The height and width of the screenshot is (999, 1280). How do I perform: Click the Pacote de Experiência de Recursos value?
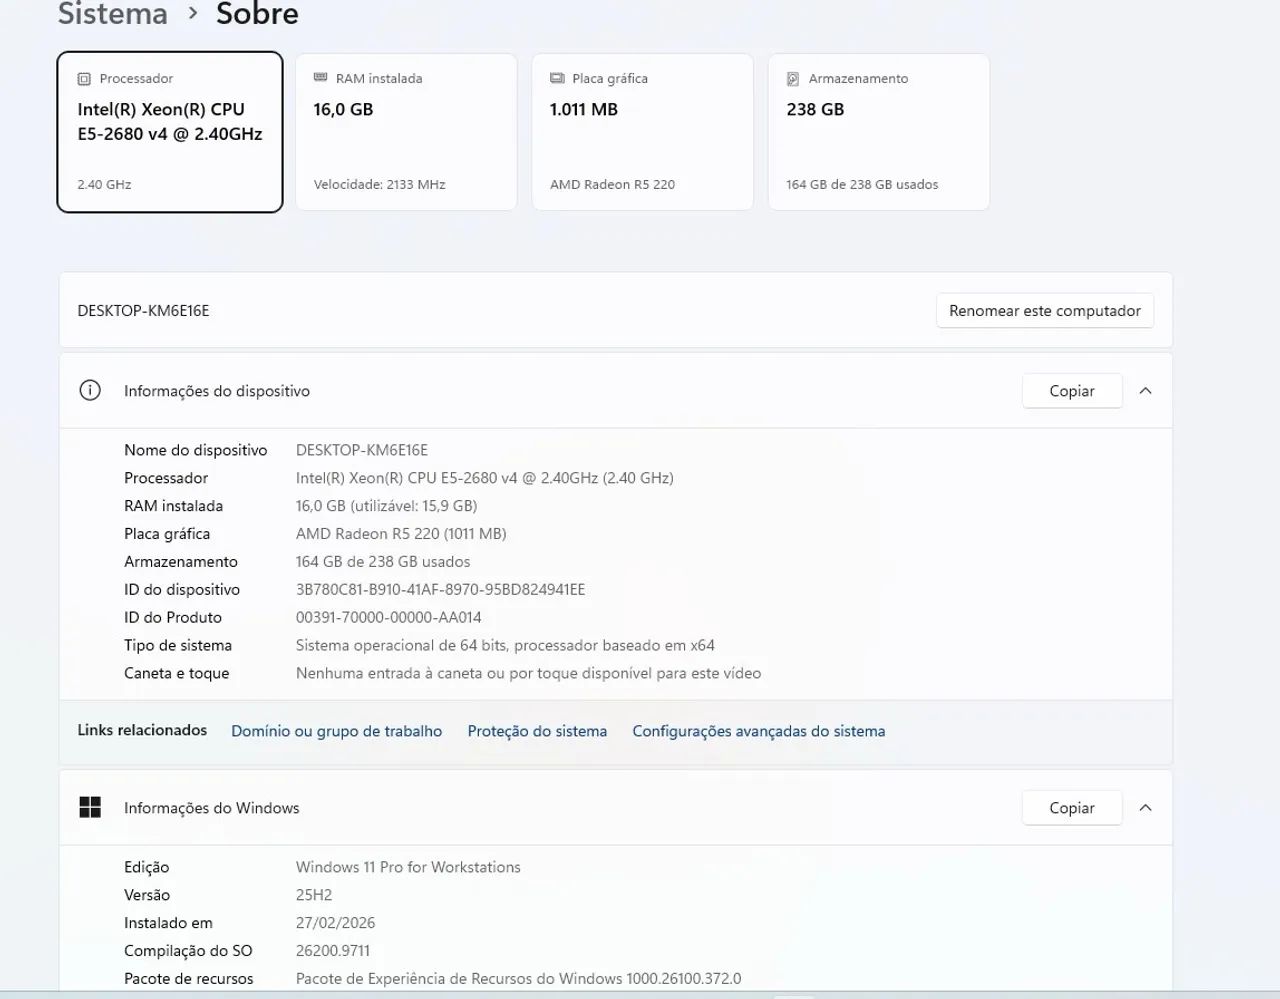click(x=519, y=979)
